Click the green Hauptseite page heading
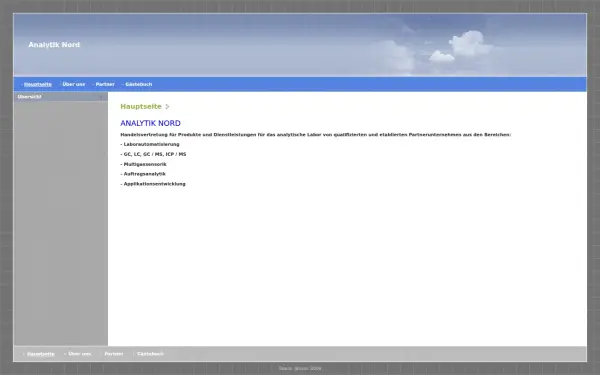 point(141,107)
